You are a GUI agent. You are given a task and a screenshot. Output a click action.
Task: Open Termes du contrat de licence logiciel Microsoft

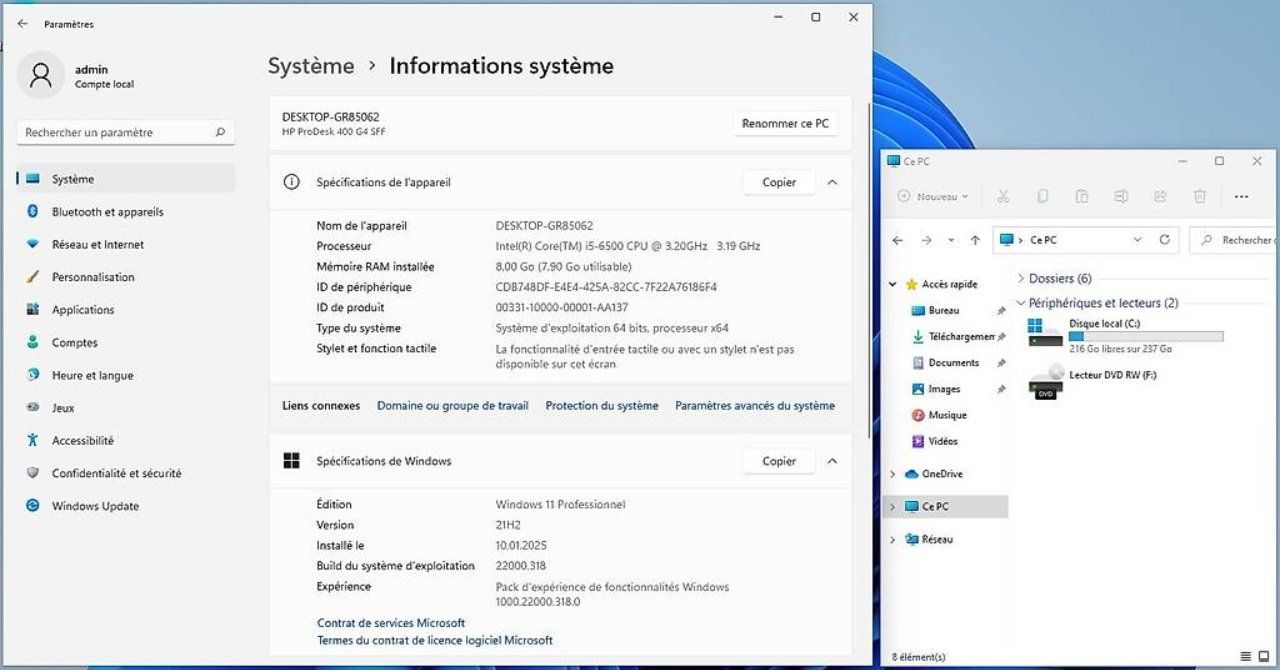pyautogui.click(x=435, y=640)
